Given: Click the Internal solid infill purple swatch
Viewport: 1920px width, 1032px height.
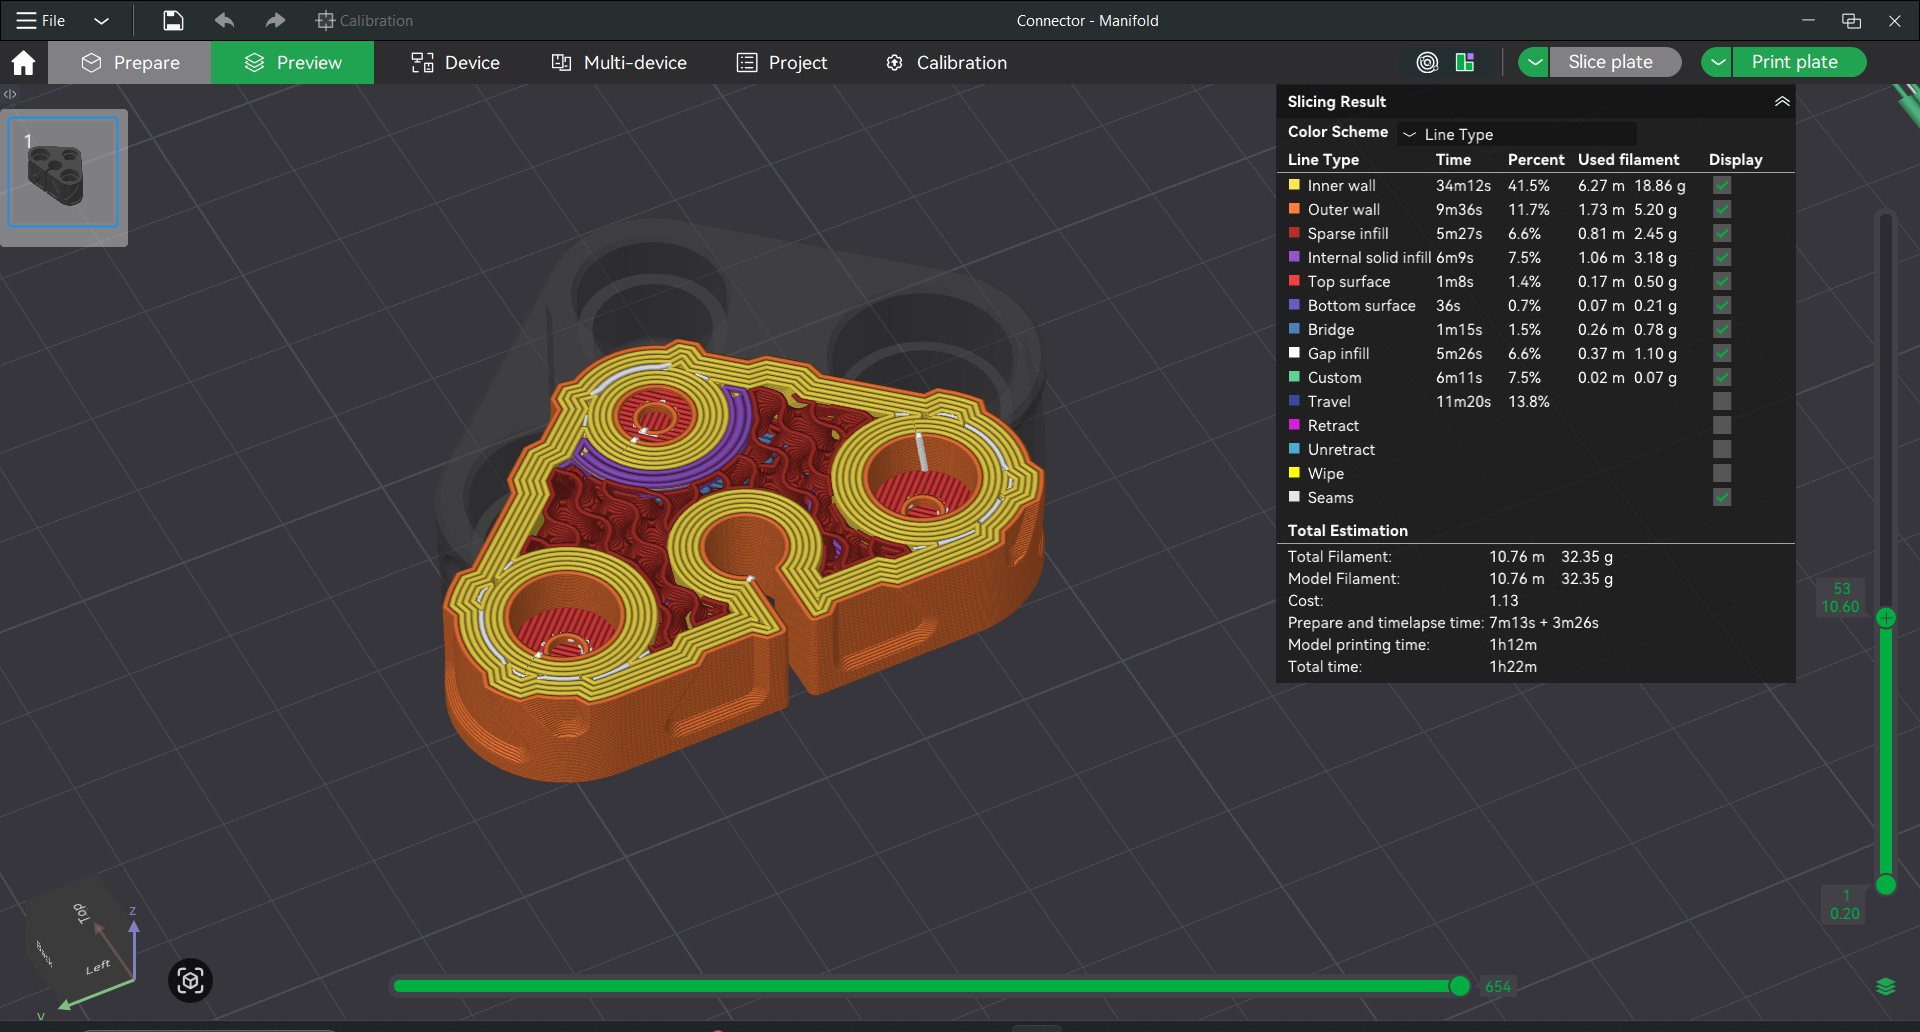Looking at the screenshot, I should [1294, 257].
